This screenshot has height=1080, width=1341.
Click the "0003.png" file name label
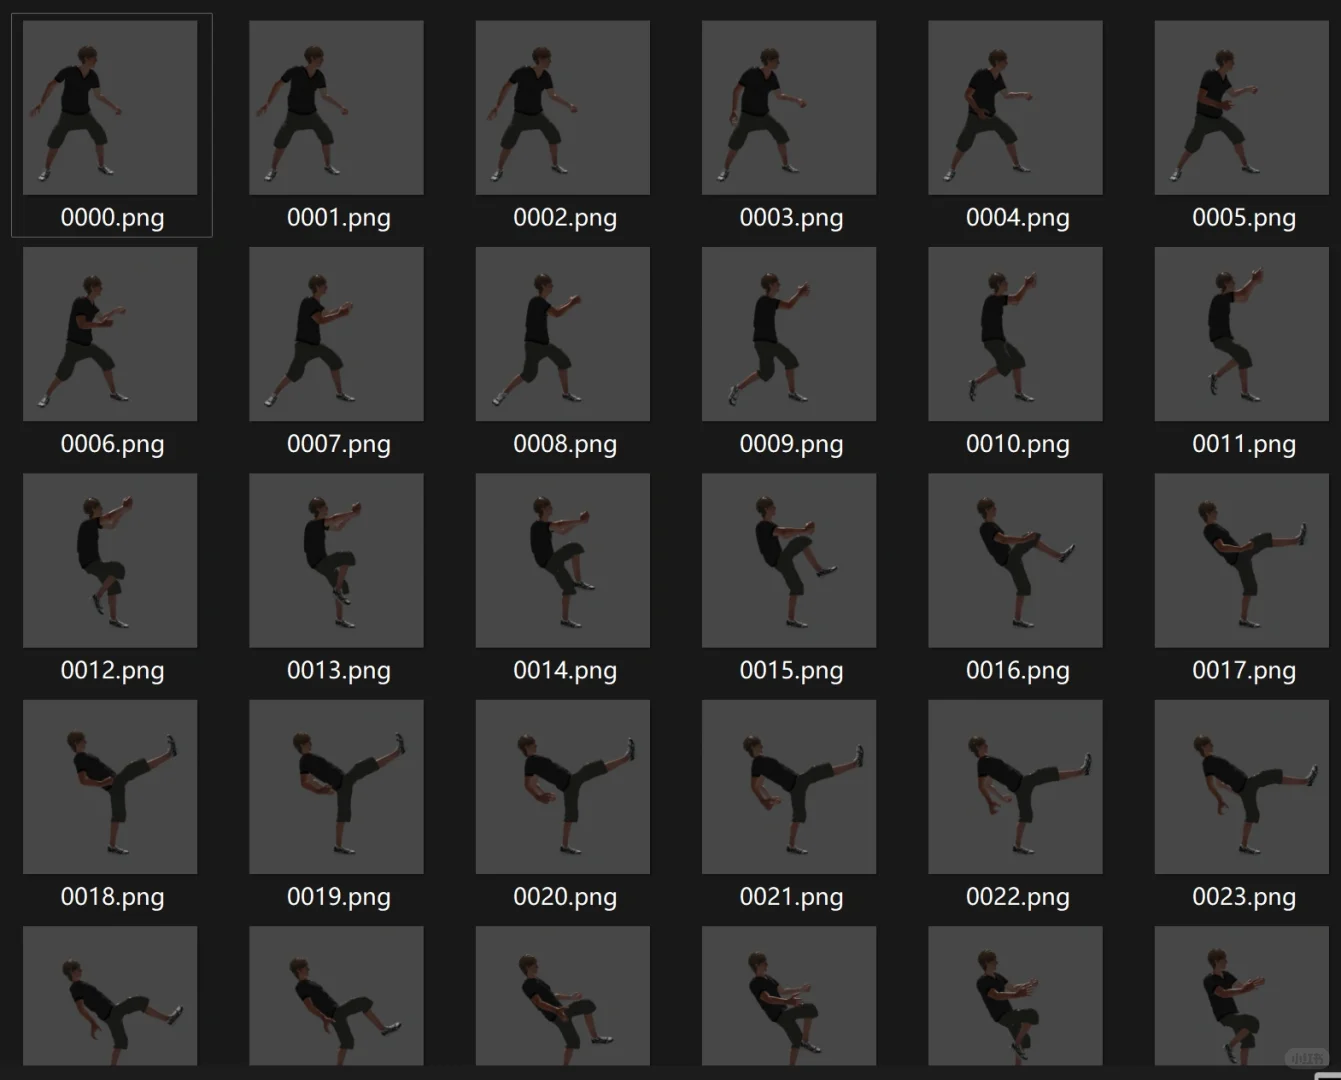[791, 218]
